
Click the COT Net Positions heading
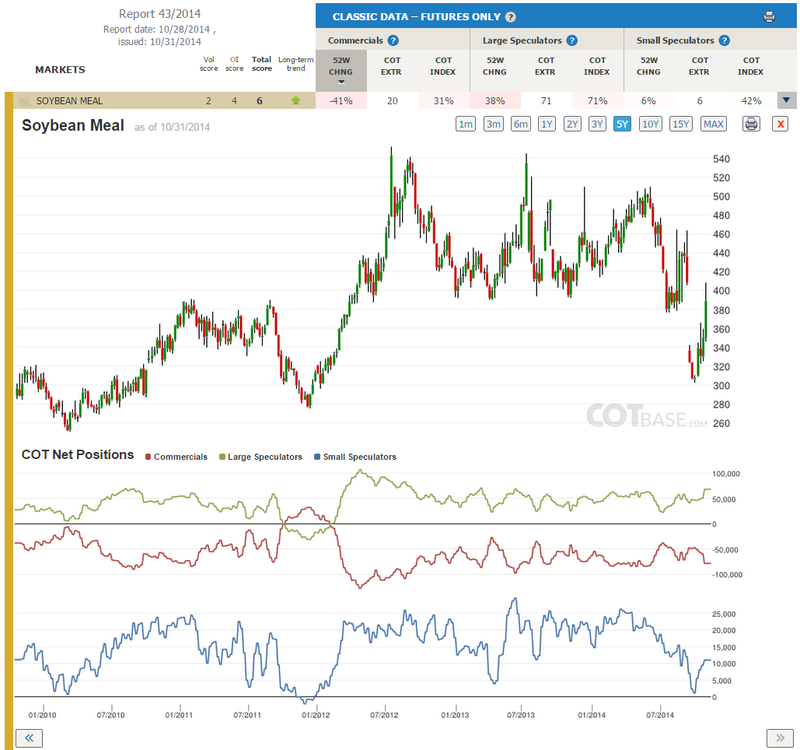pyautogui.click(x=78, y=455)
